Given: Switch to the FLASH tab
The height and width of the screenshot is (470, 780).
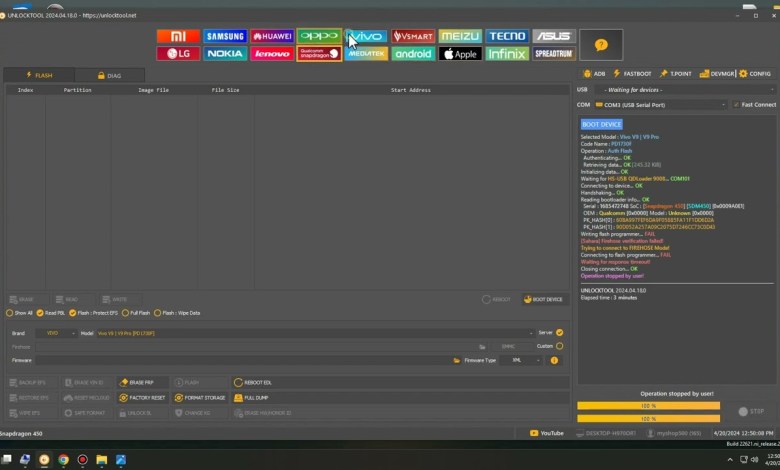Looking at the screenshot, I should pos(39,75).
